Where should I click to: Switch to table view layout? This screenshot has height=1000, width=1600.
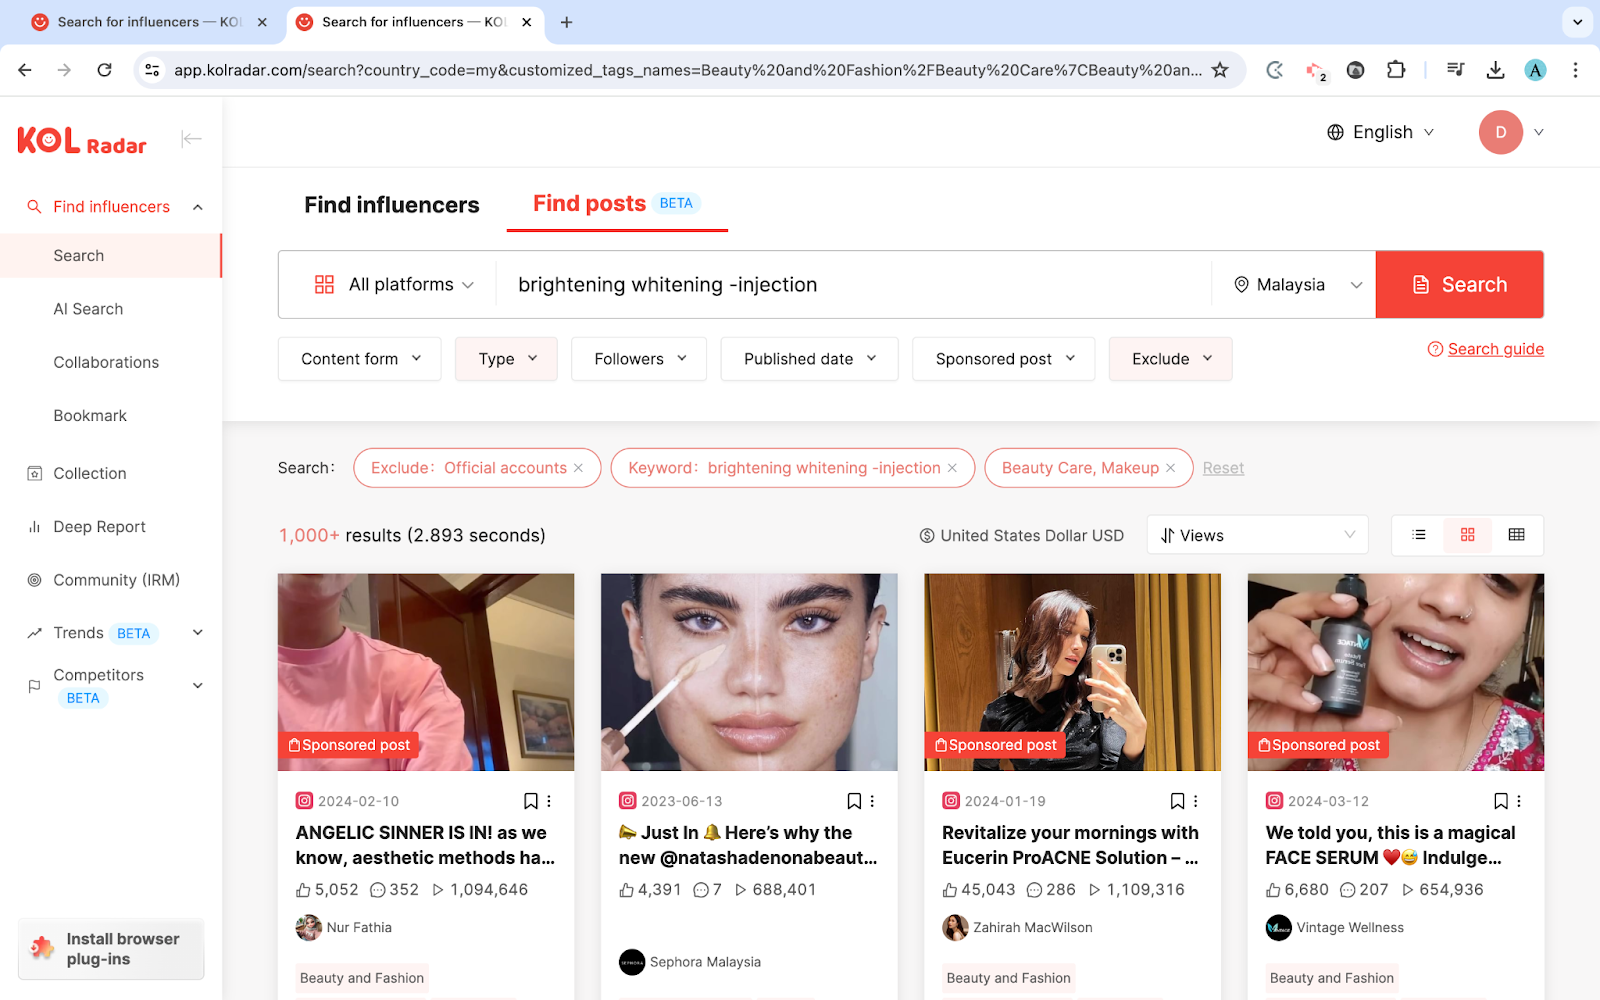pyautogui.click(x=1516, y=535)
